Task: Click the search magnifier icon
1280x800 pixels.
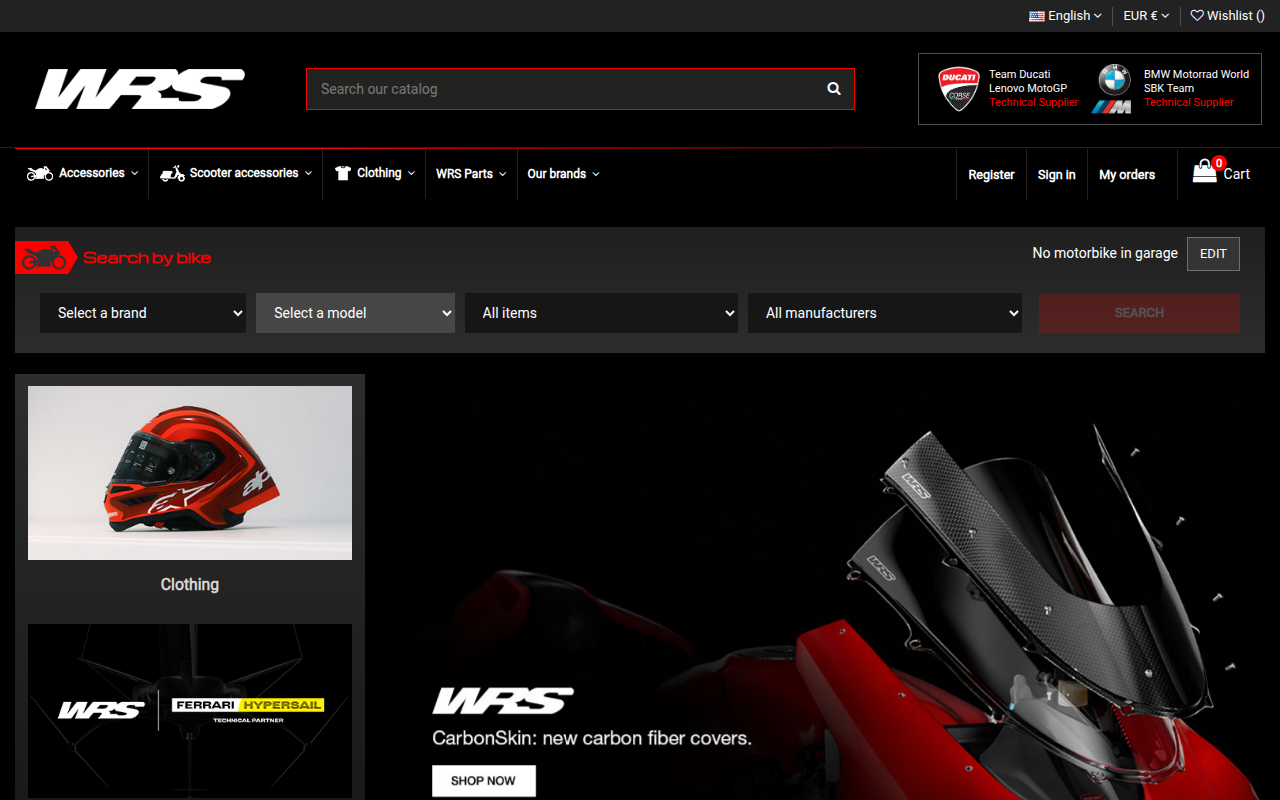Action: (x=834, y=89)
